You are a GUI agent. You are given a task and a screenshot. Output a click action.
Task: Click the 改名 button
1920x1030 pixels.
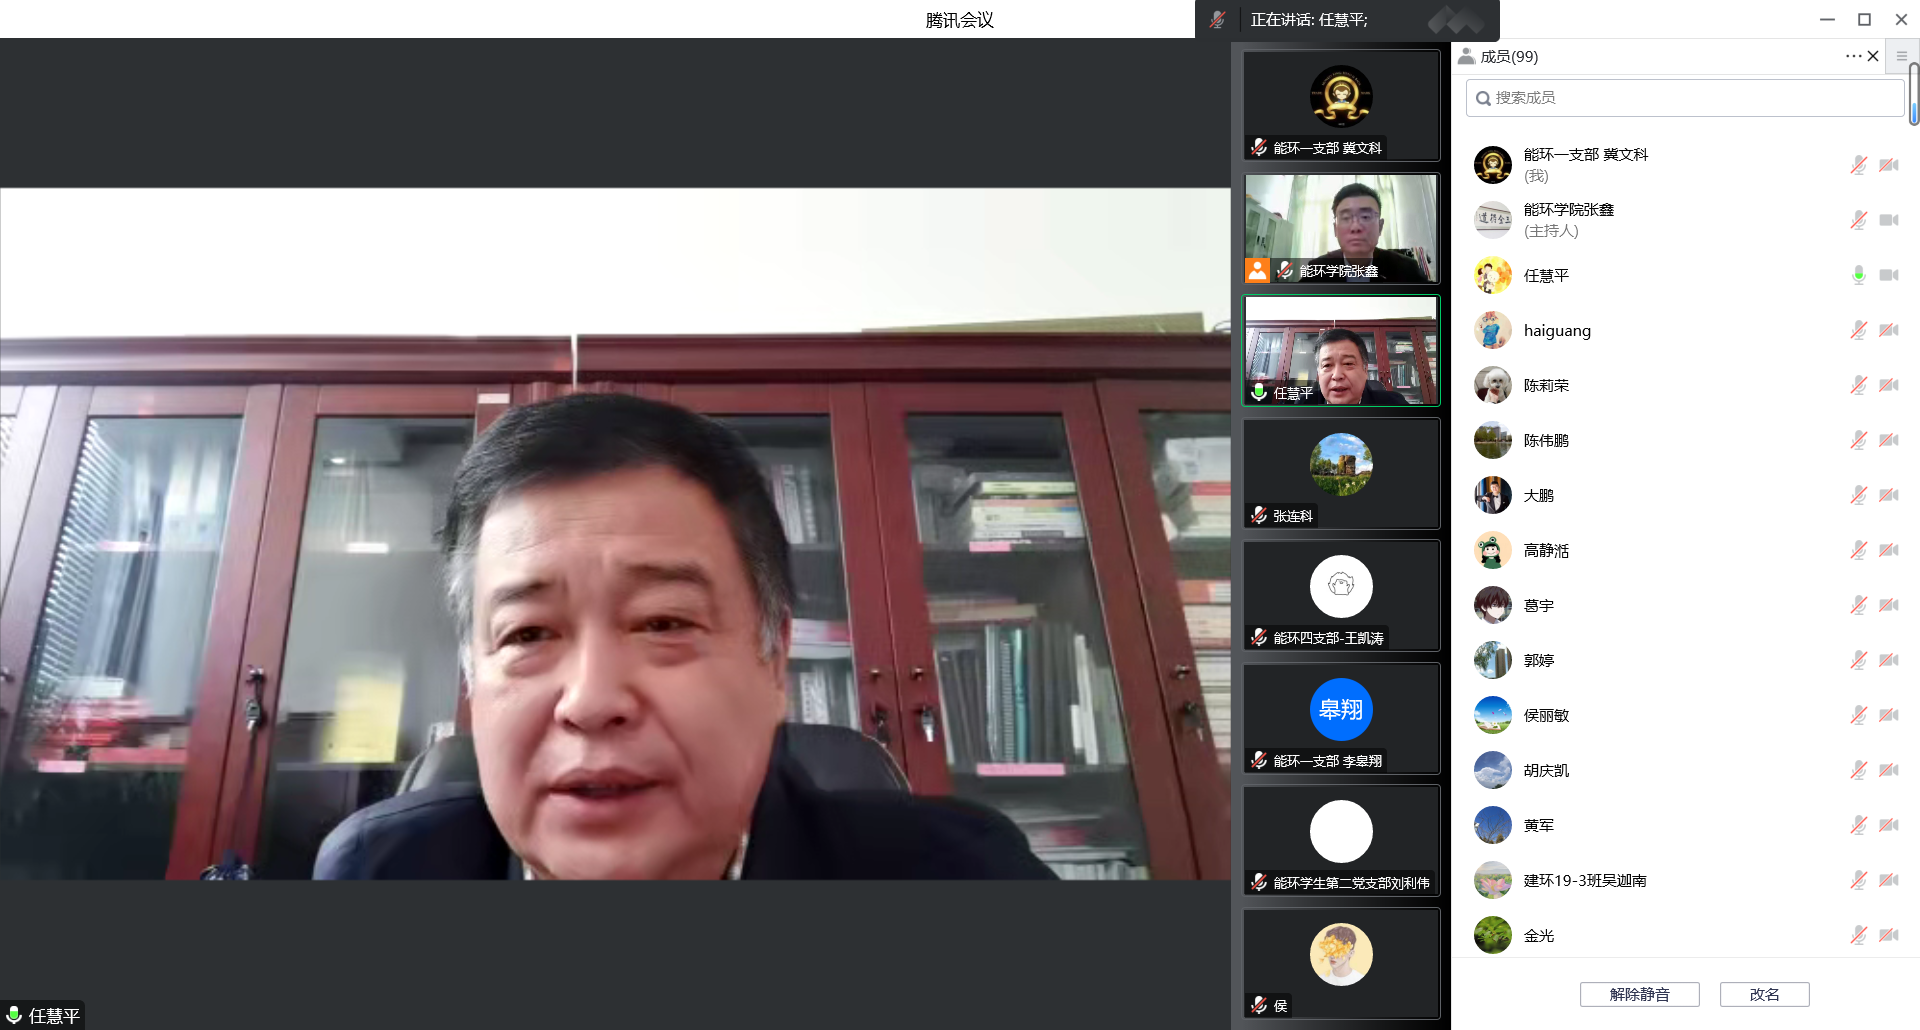(1764, 994)
